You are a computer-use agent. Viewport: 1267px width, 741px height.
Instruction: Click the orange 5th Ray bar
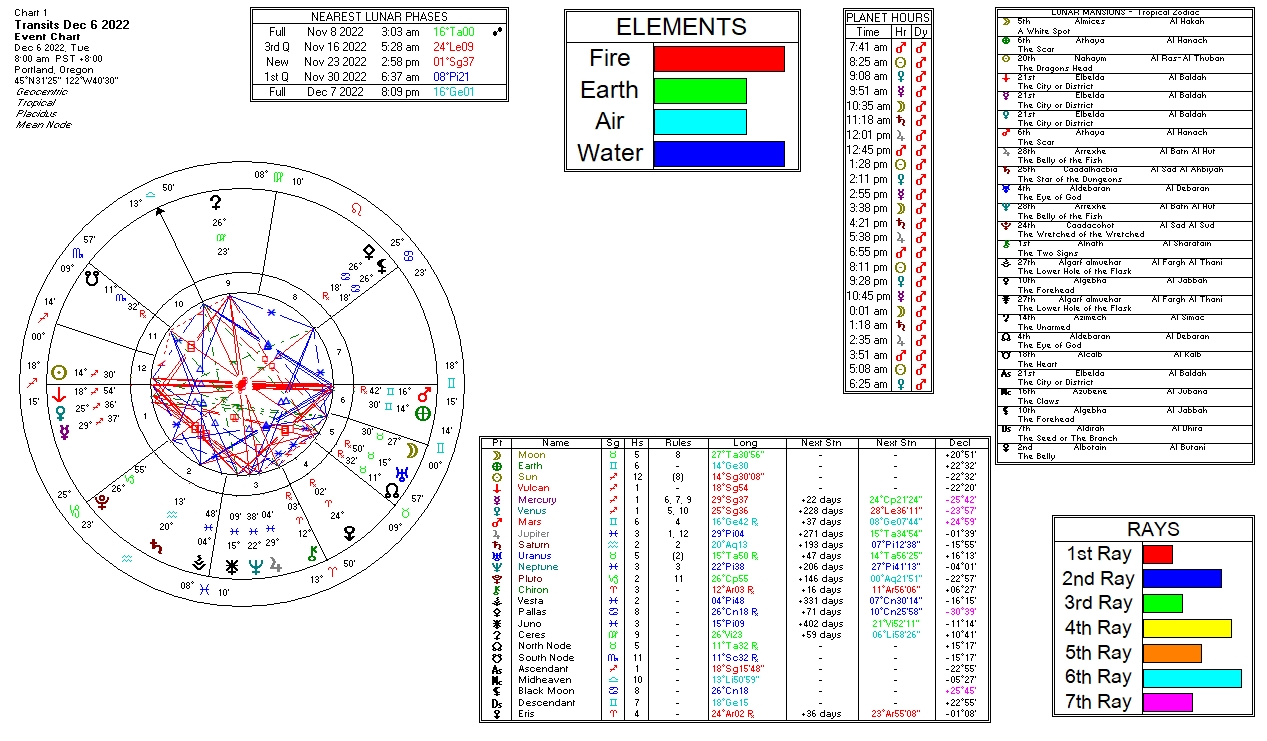[1172, 653]
